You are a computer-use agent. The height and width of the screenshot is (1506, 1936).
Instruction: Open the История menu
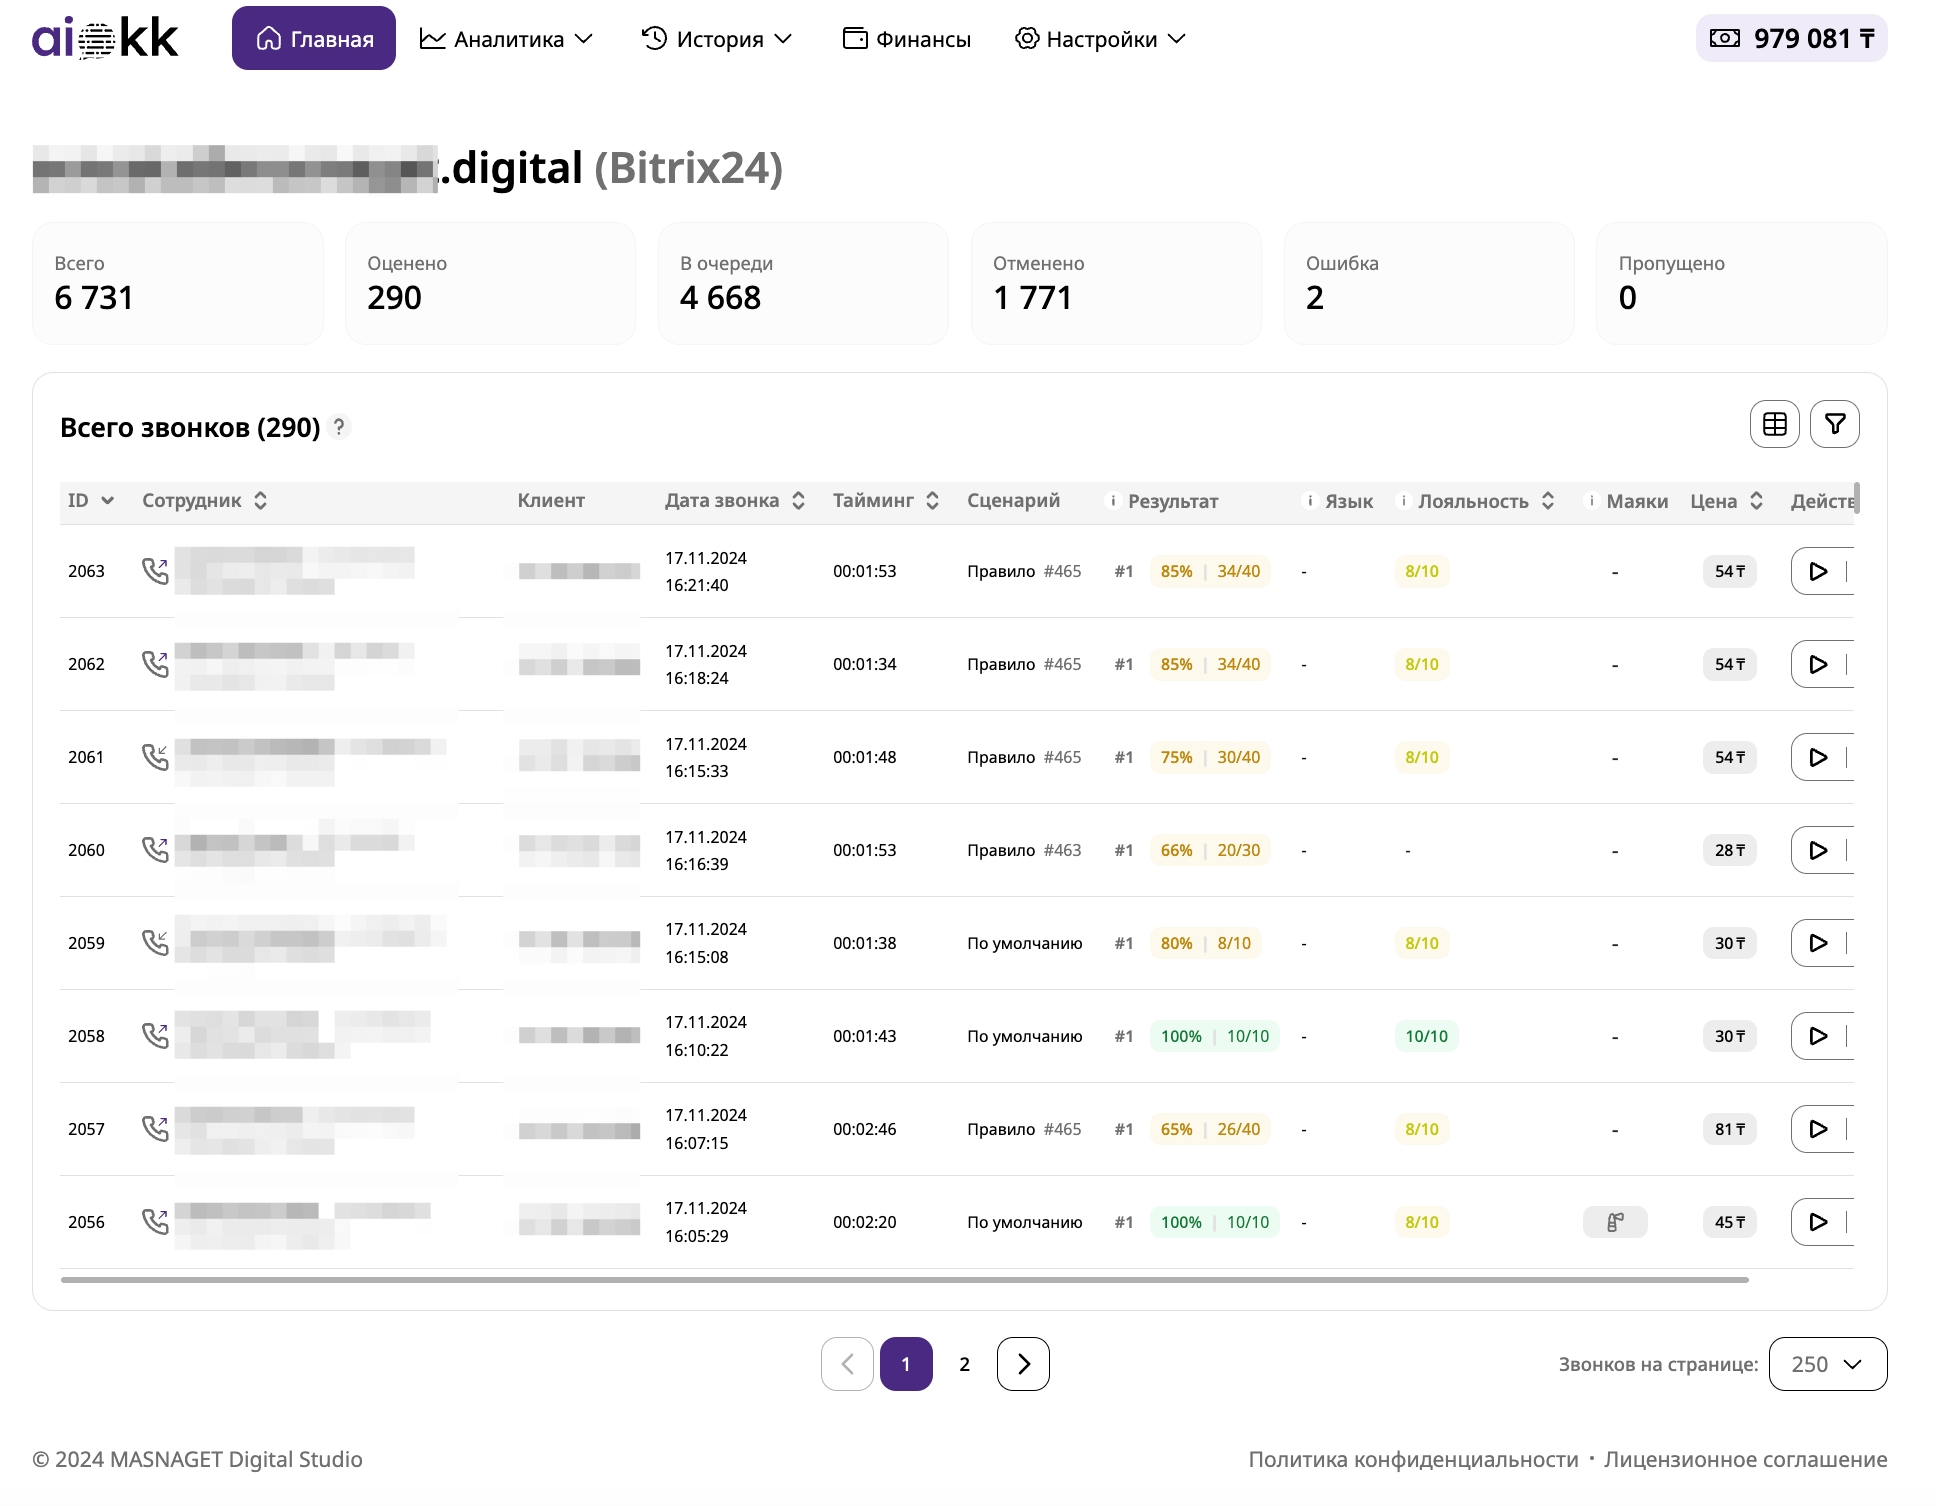click(x=717, y=39)
